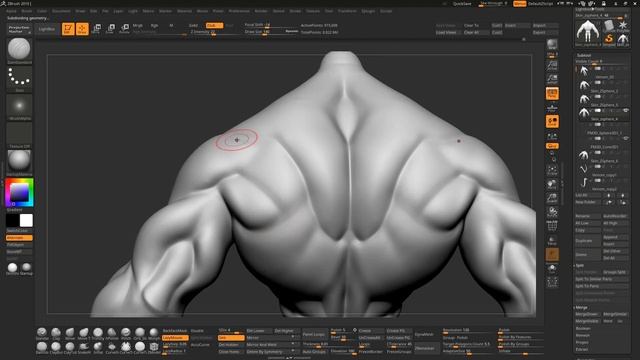Enable the Mrgb paint mode
Screen dimensions: 640x360
coord(138,25)
